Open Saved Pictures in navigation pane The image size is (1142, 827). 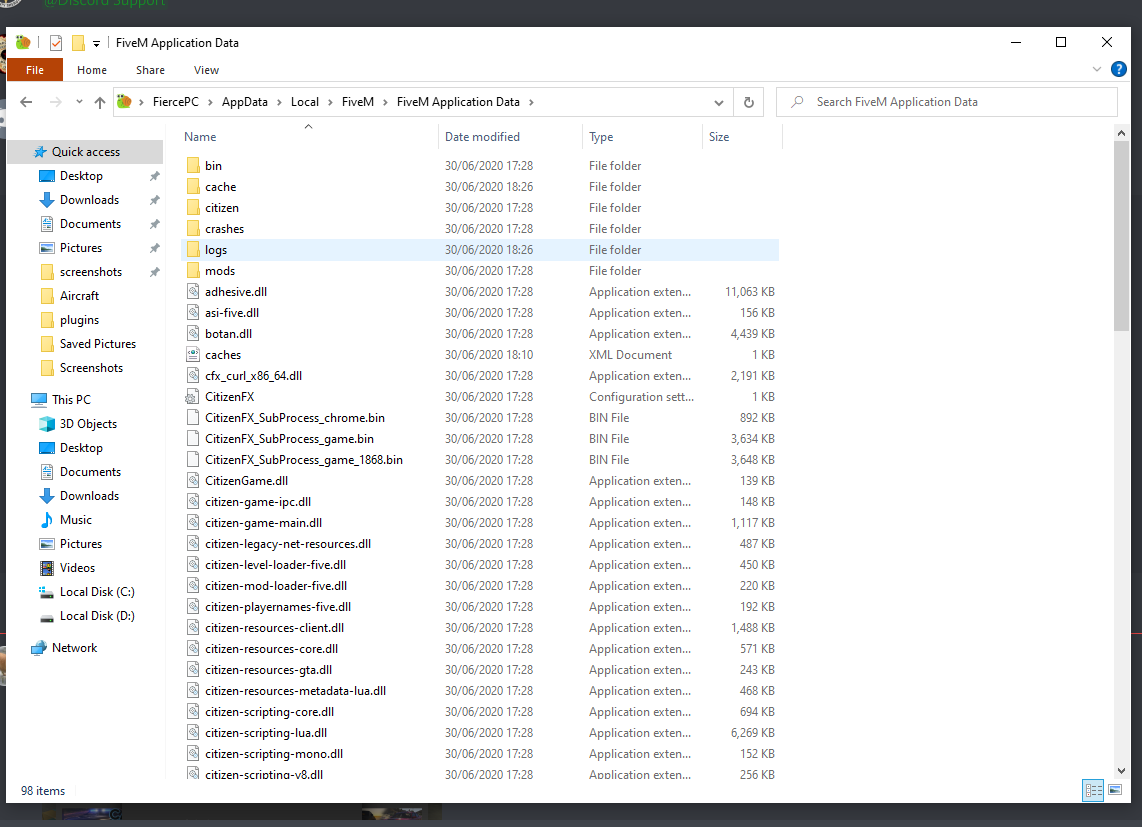98,344
